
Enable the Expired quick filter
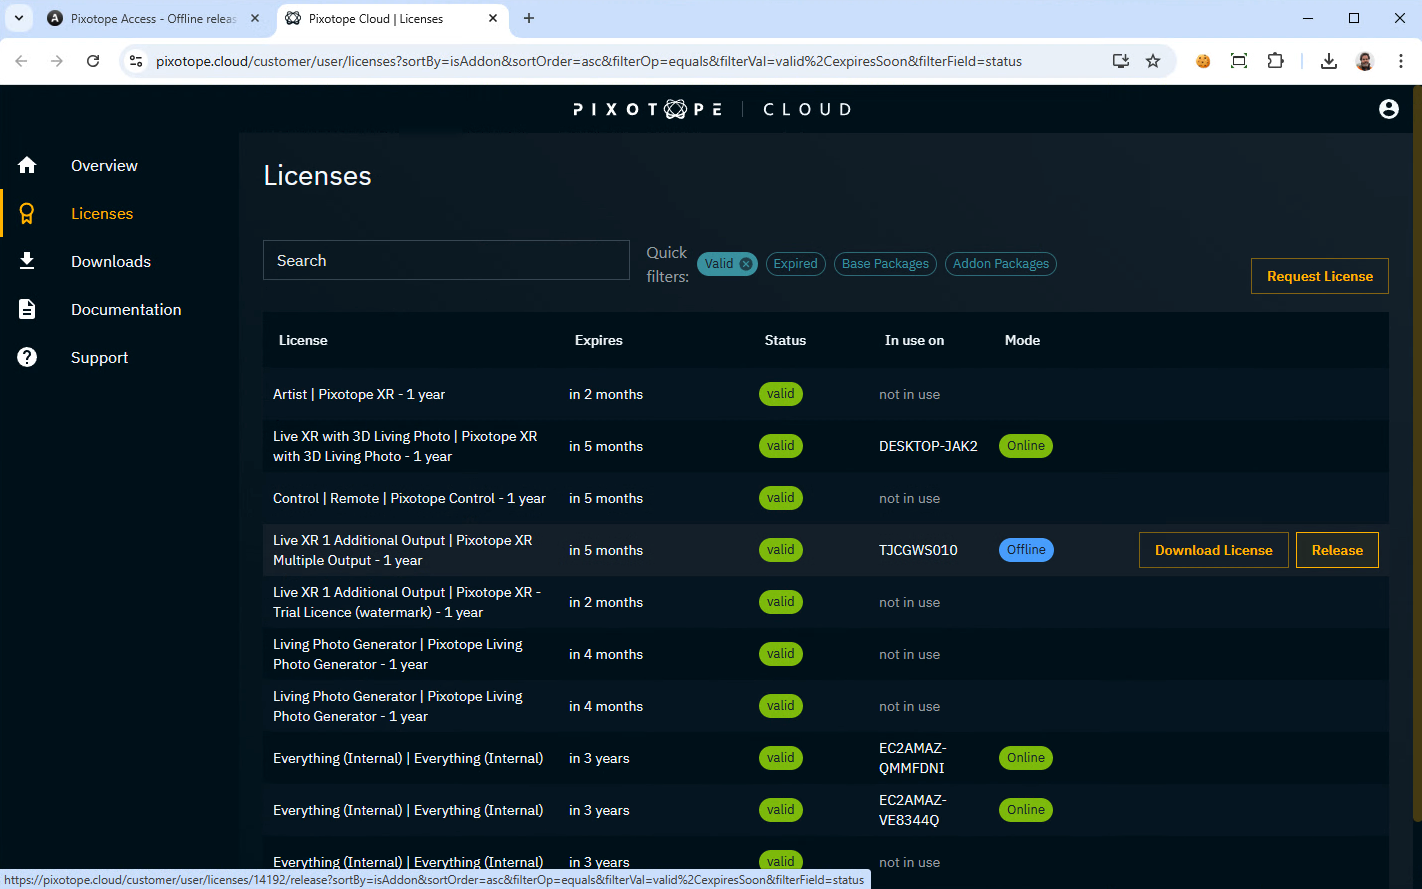(795, 263)
